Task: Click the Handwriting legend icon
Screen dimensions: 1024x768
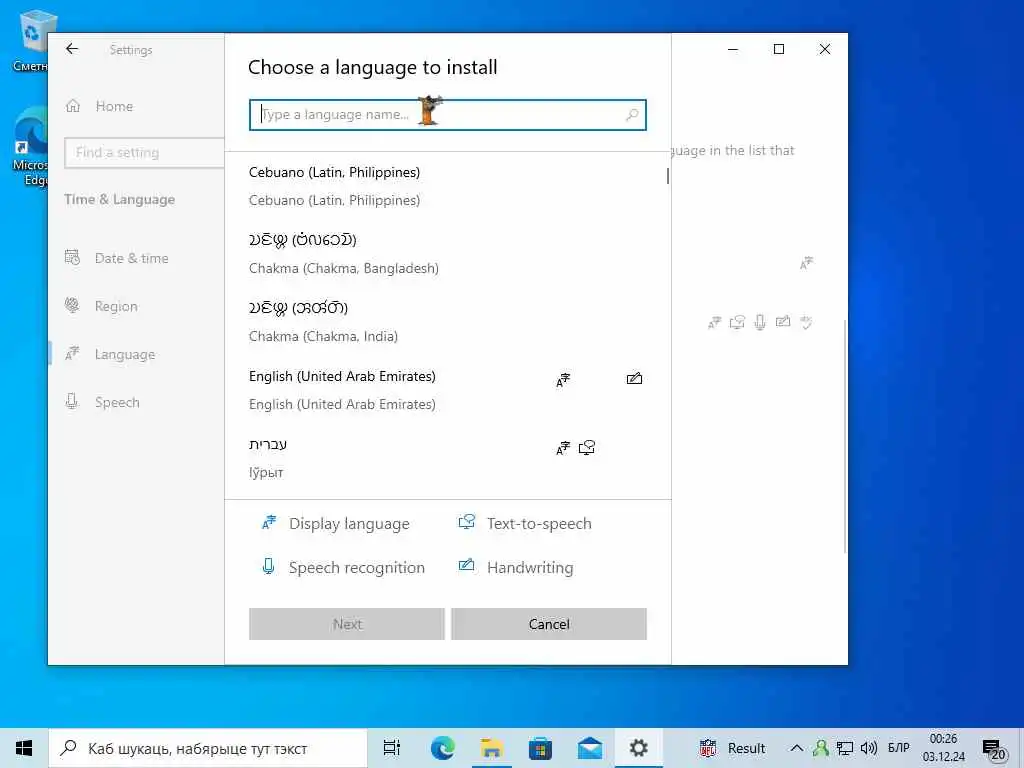Action: point(466,565)
